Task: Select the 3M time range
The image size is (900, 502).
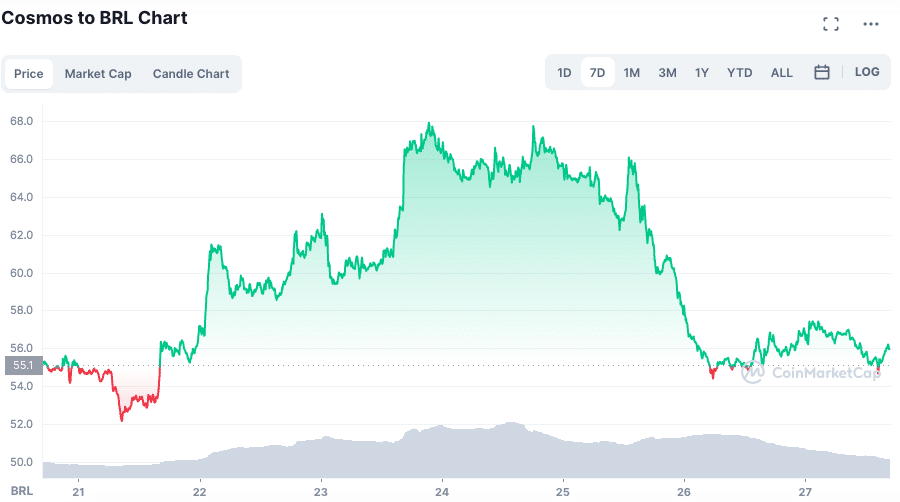Action: coord(667,73)
